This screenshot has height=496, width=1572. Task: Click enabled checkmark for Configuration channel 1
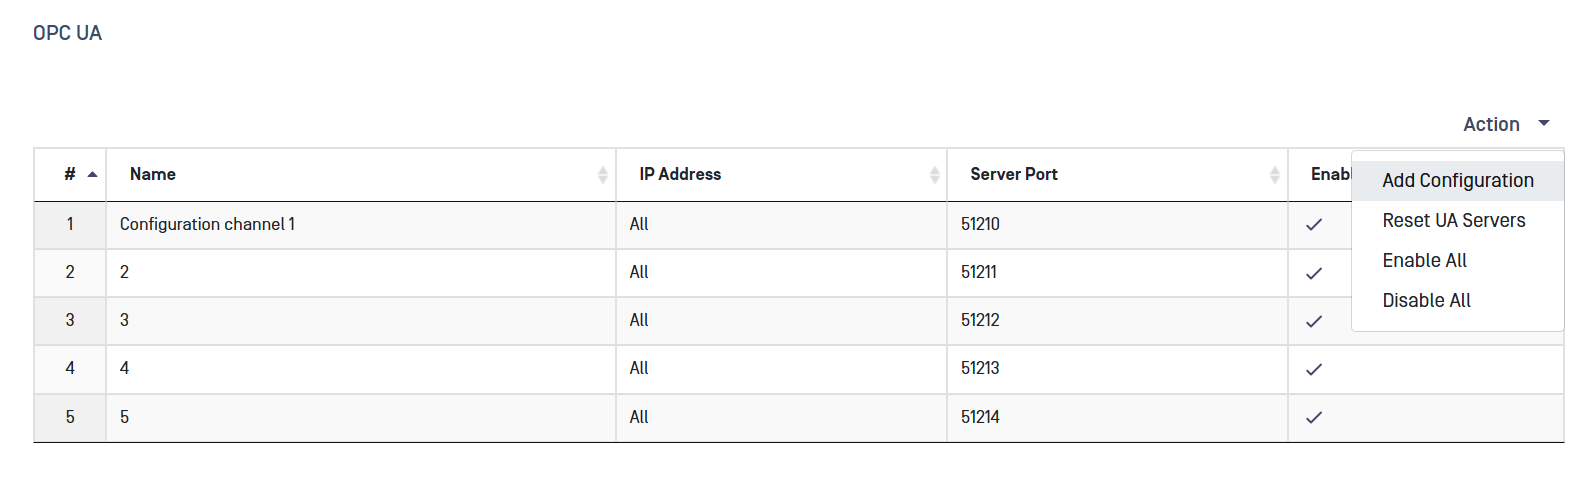point(1314,225)
